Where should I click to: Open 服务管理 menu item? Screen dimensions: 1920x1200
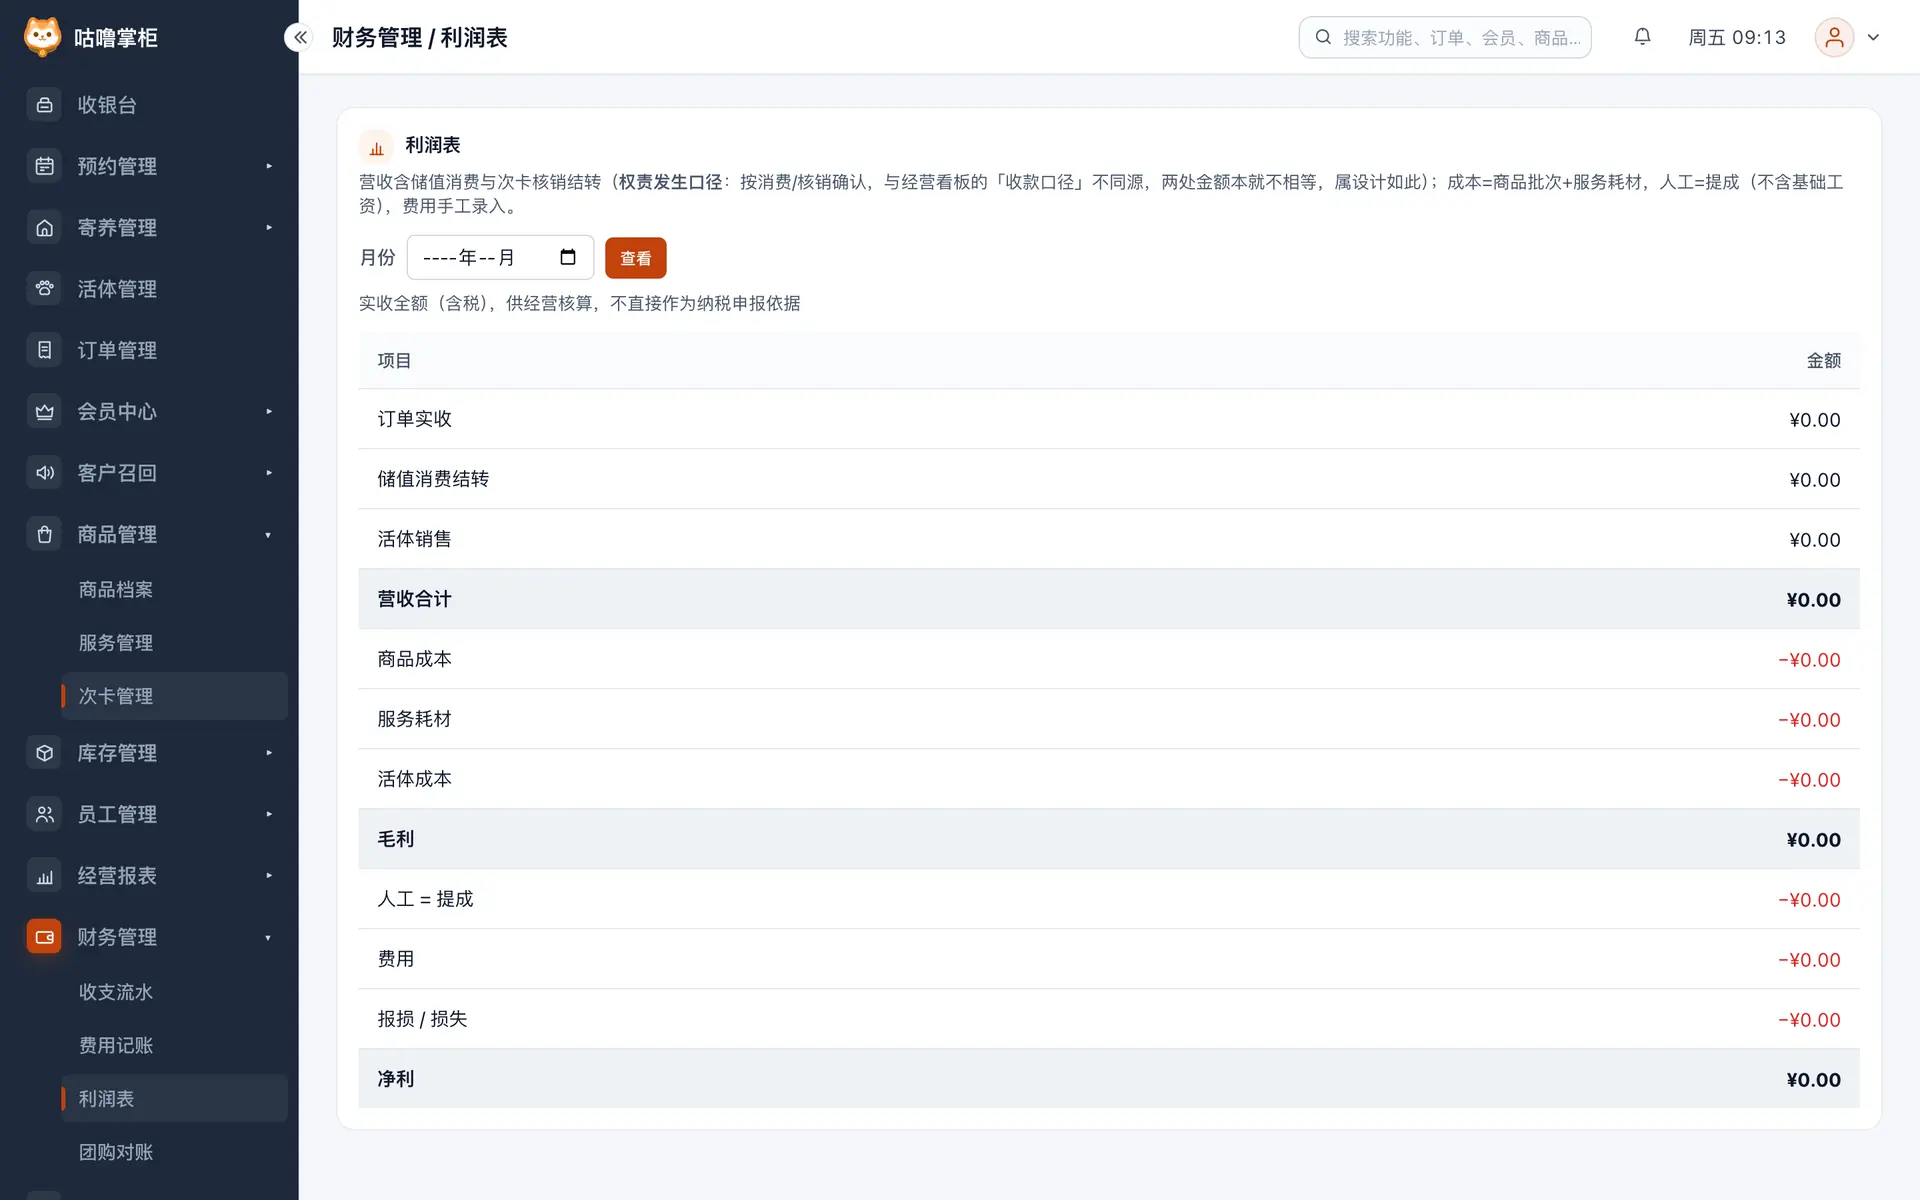coord(174,643)
